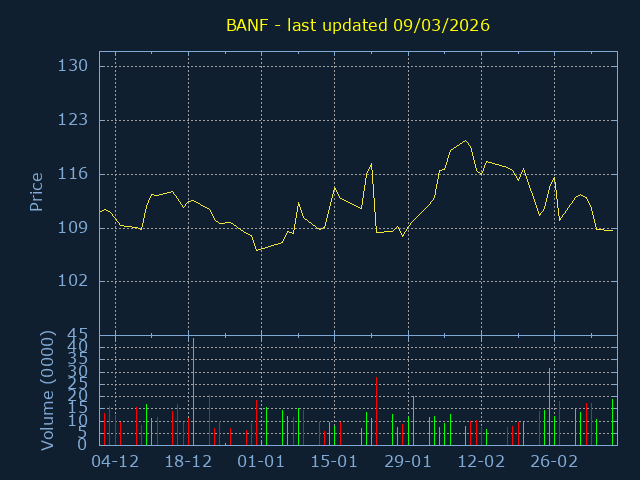Click date label 29-01
This screenshot has height=480, width=640.
point(408,462)
